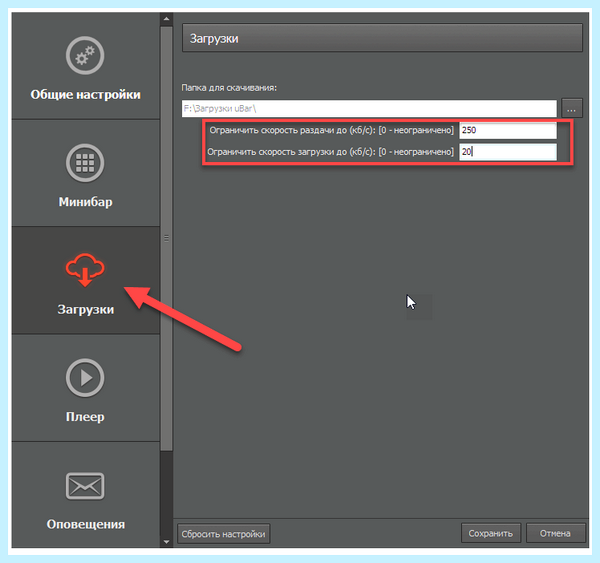The height and width of the screenshot is (563, 600).
Task: Click the Загрузки cloud download icon
Action: pyautogui.click(x=85, y=269)
